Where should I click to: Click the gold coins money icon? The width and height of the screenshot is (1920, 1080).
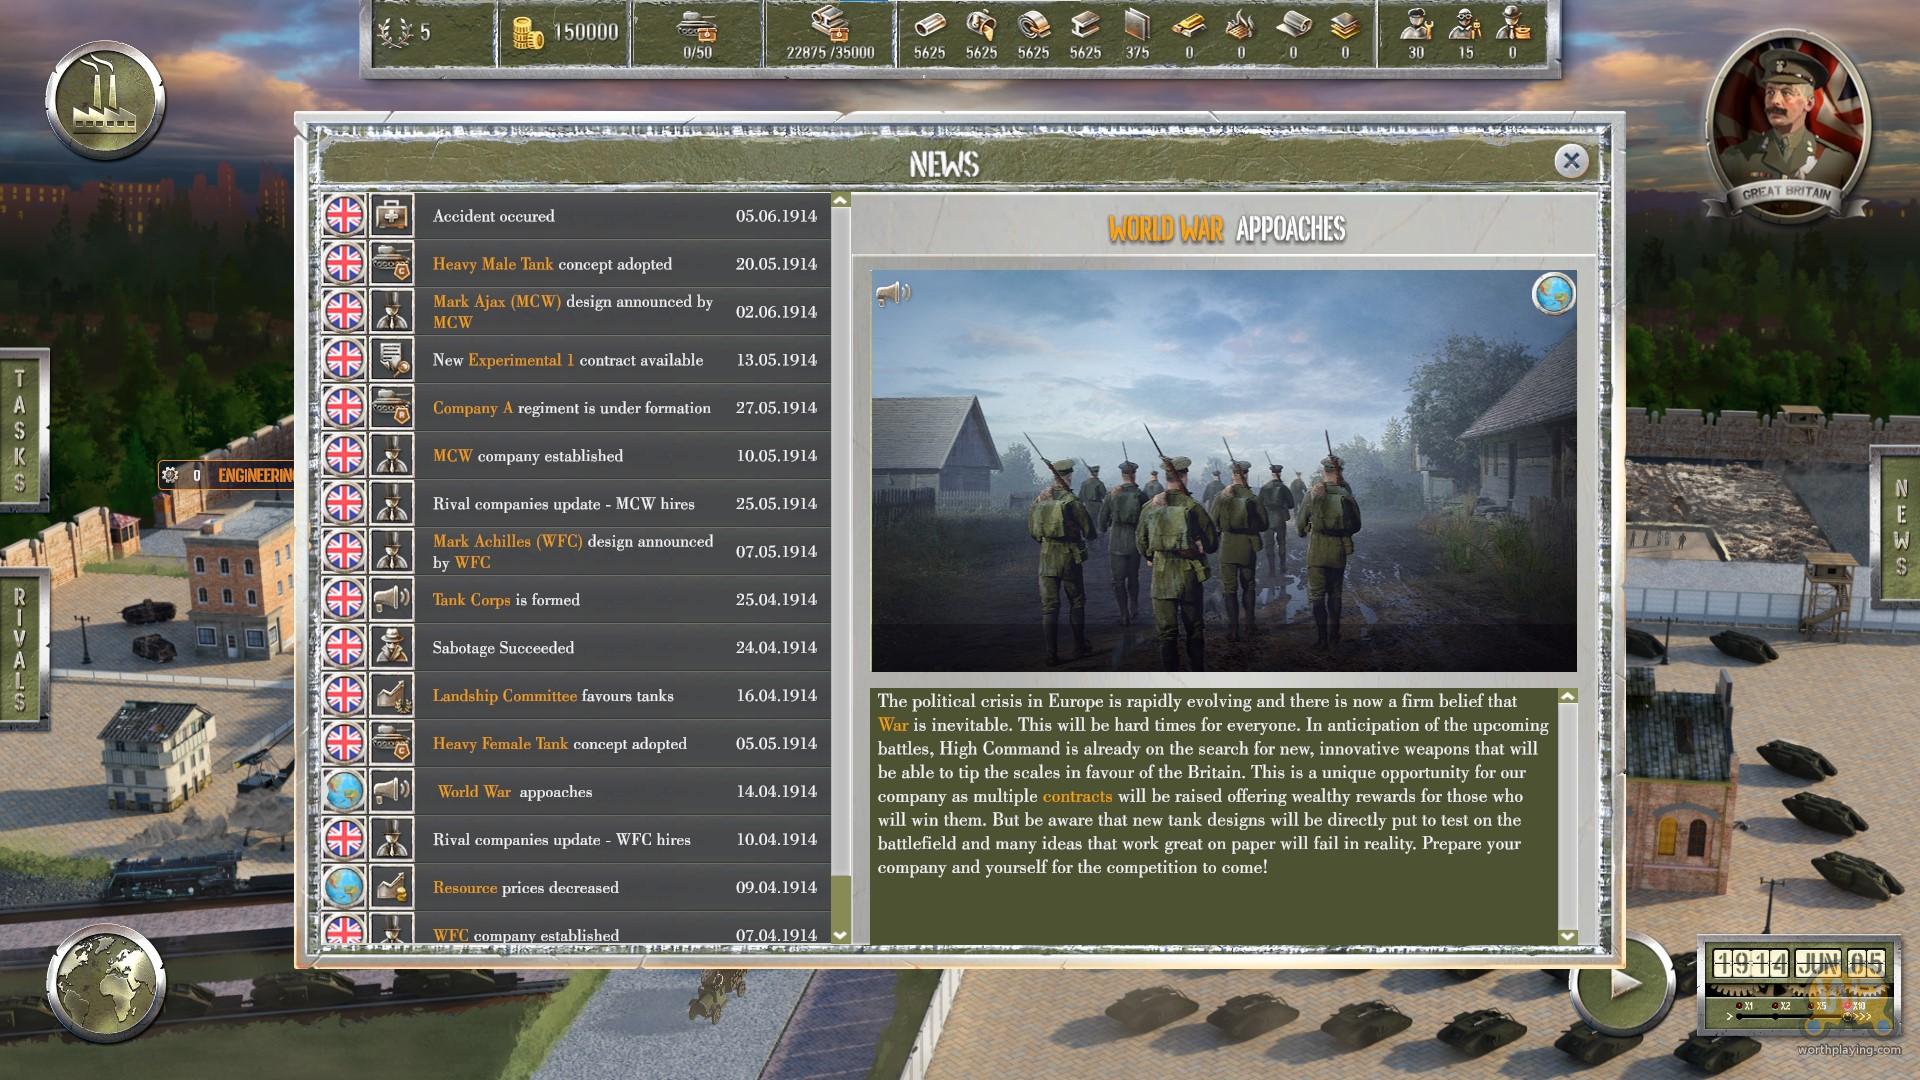tap(527, 33)
